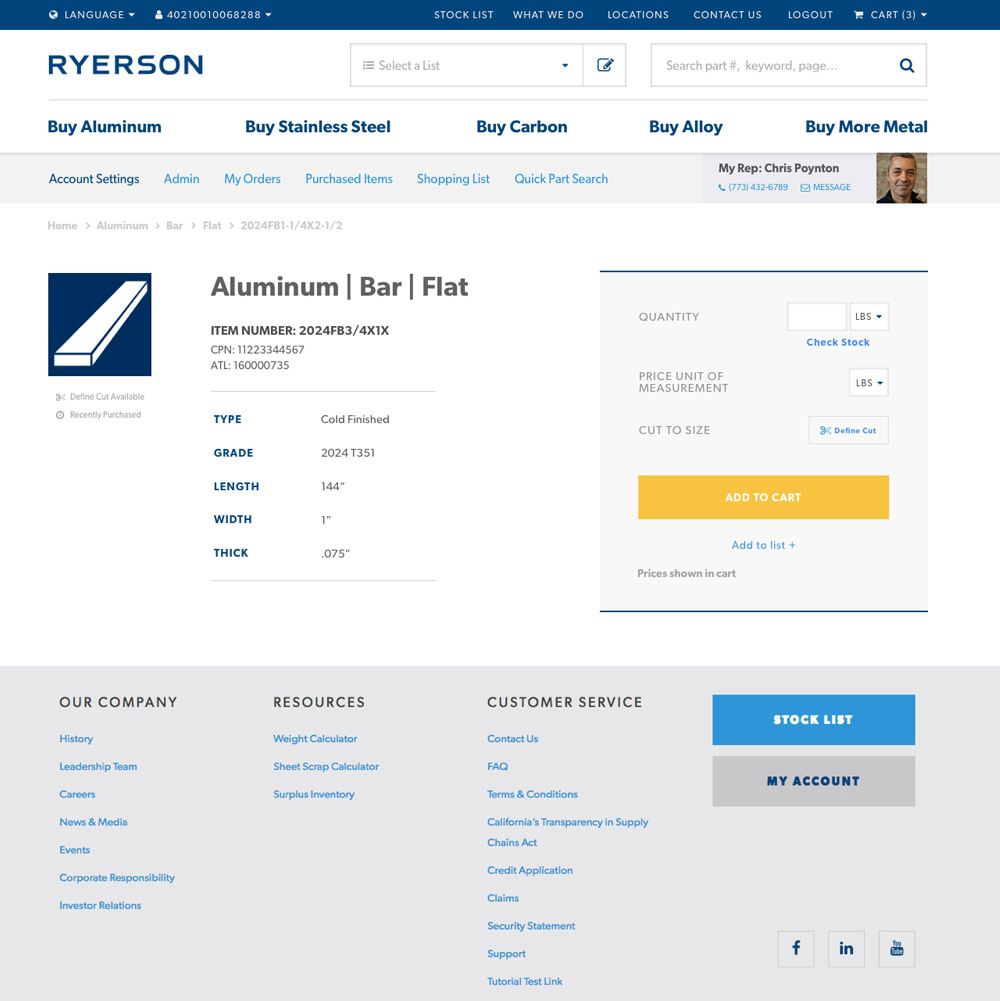Click the flat bar product image
The width and height of the screenshot is (1000, 1001).
click(100, 324)
